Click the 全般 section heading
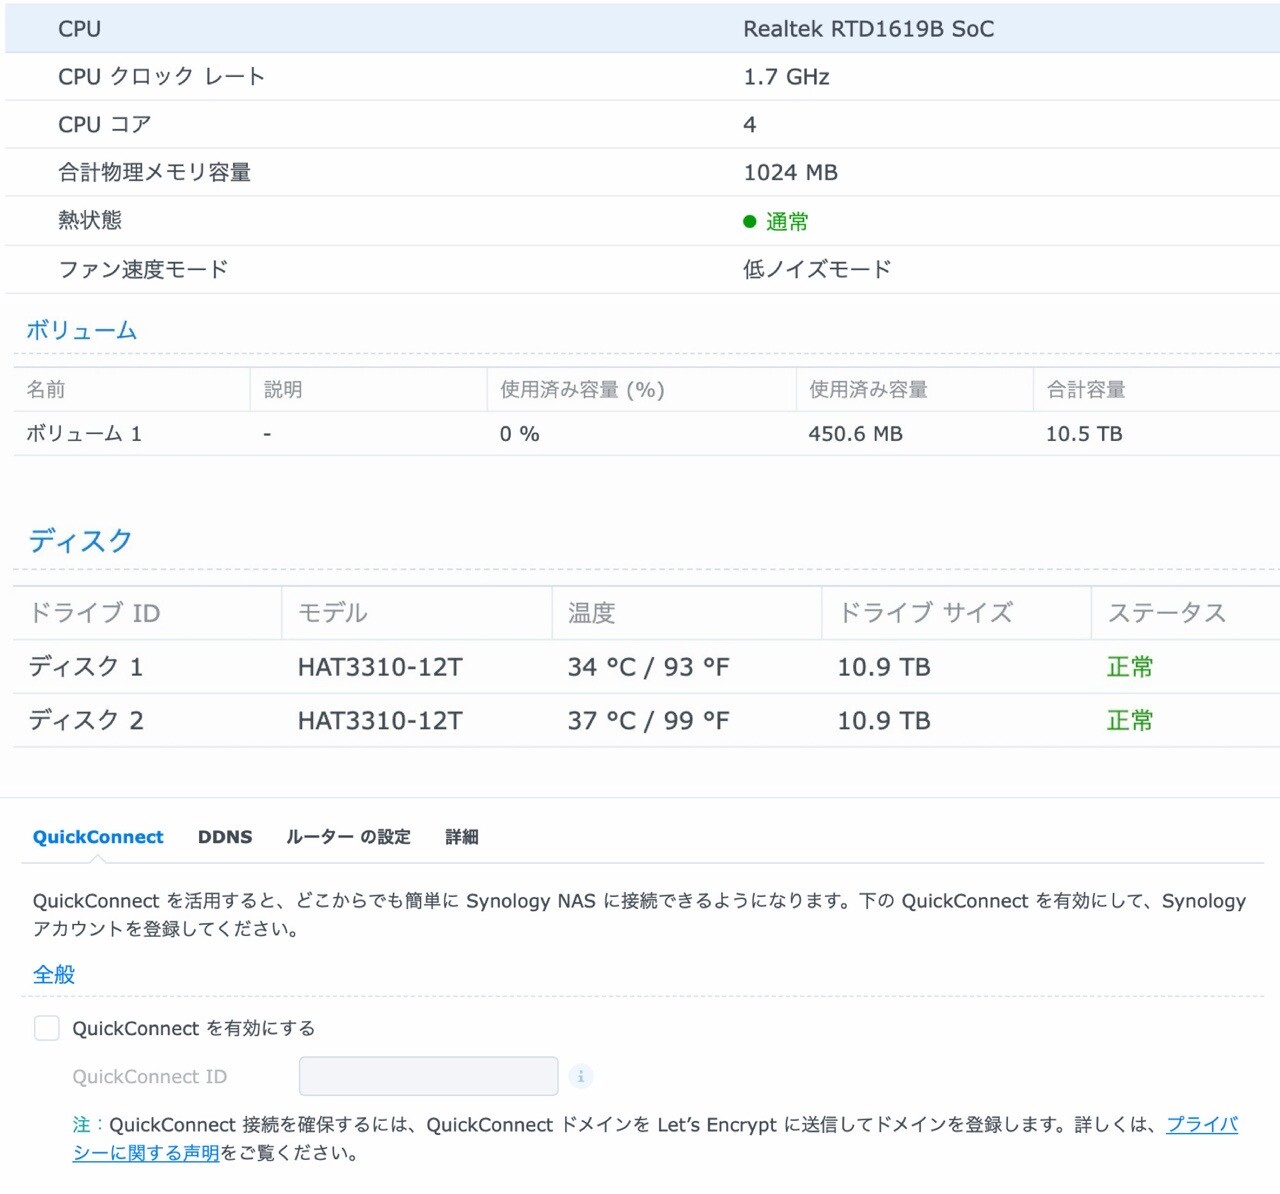This screenshot has height=1194, width=1280. (54, 974)
